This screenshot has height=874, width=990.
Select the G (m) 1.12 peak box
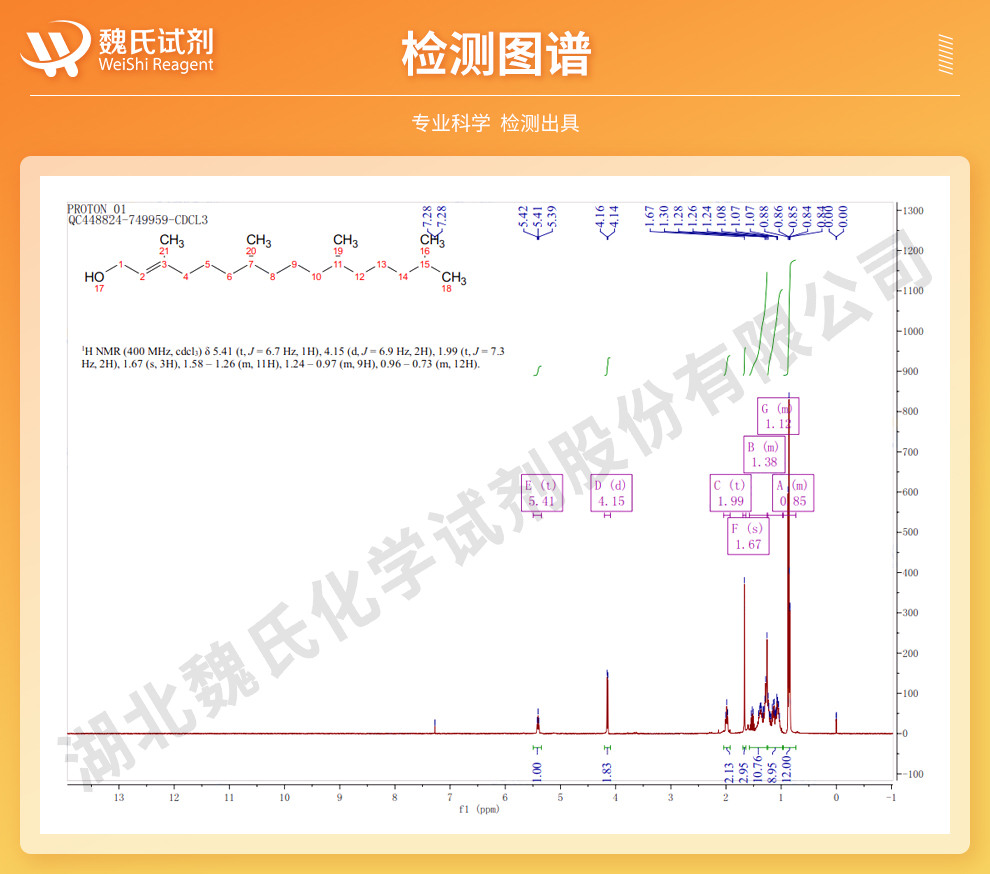point(777,416)
